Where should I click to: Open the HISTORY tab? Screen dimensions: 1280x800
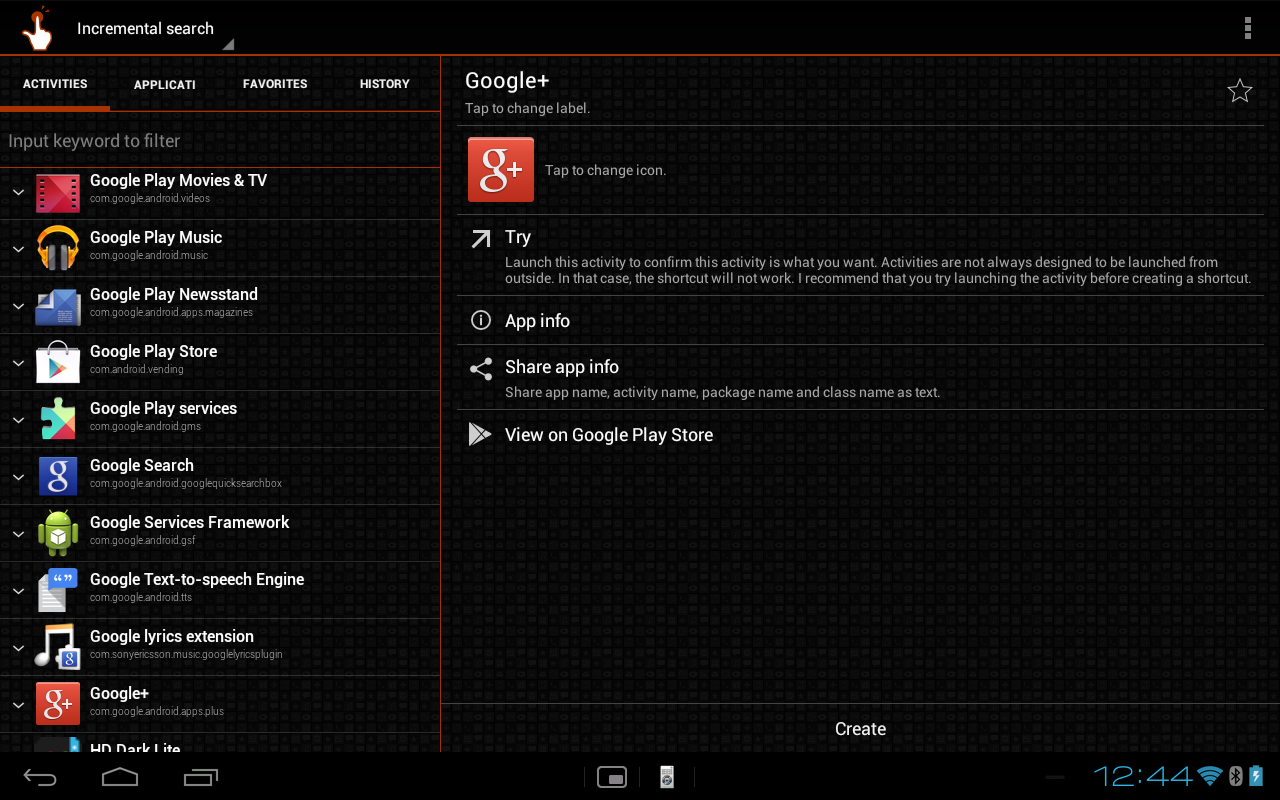(384, 84)
